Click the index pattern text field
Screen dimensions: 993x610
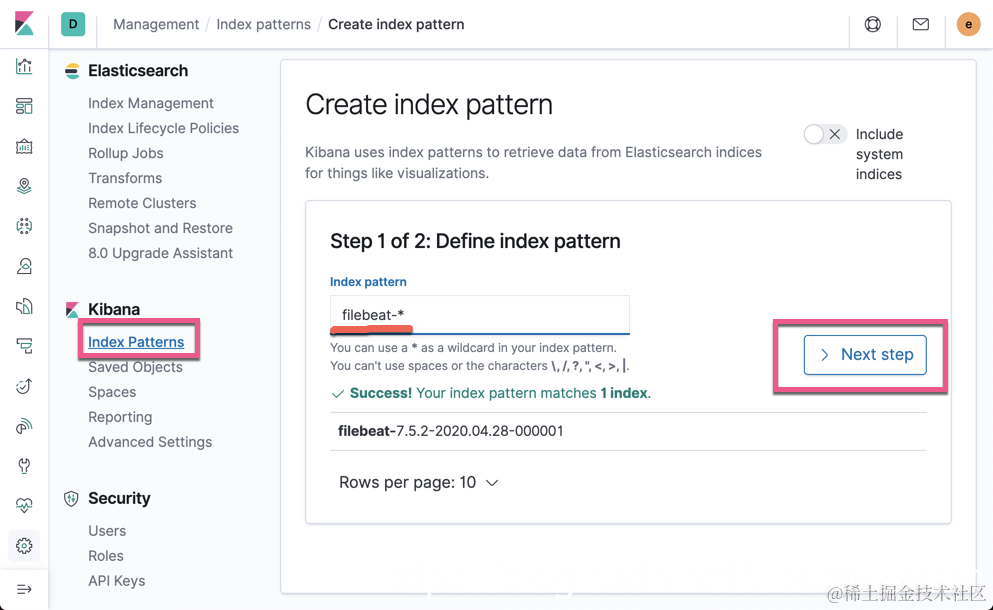point(480,315)
